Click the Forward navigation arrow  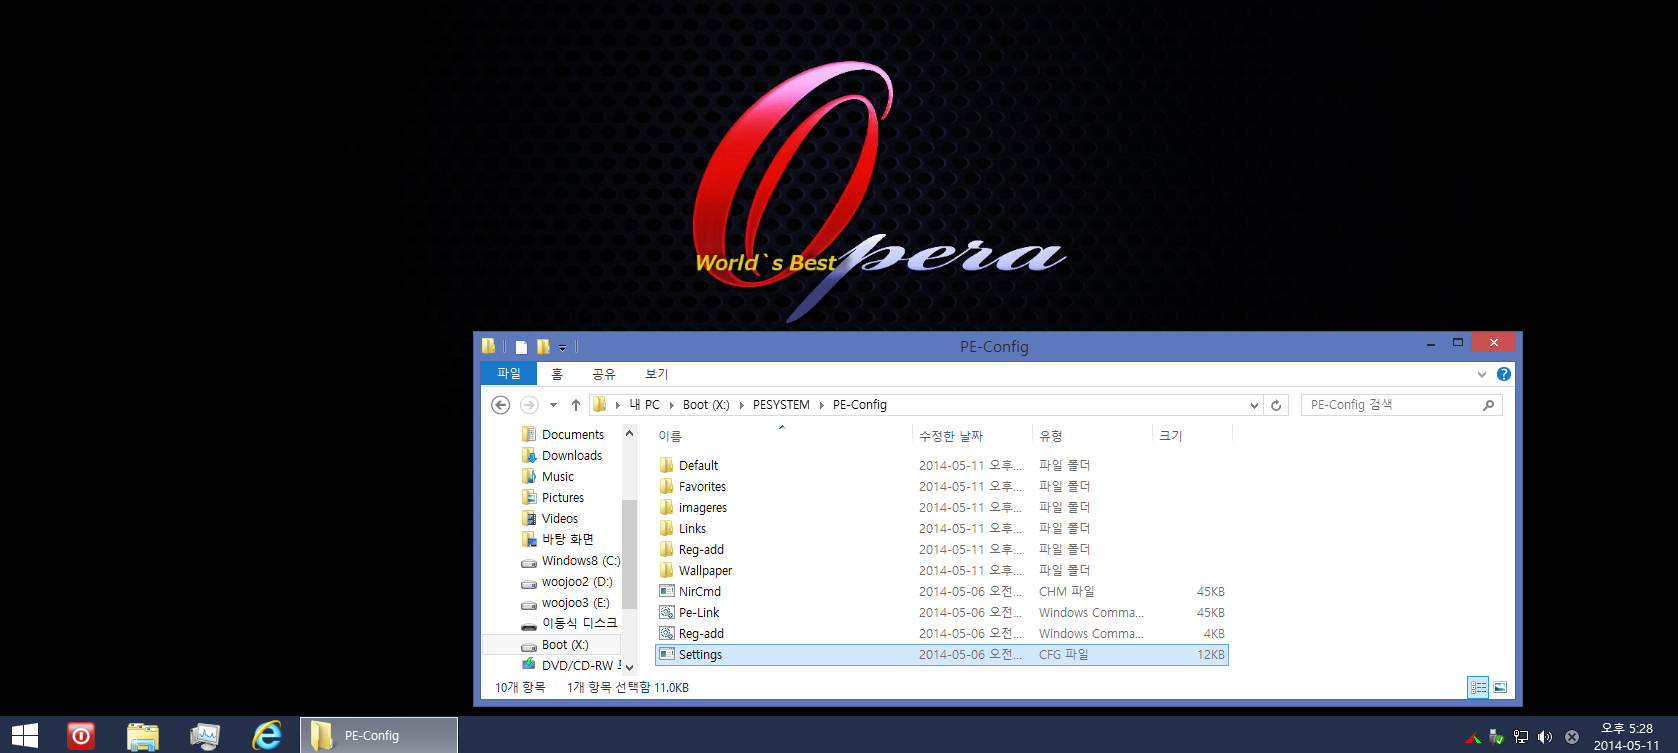529,405
